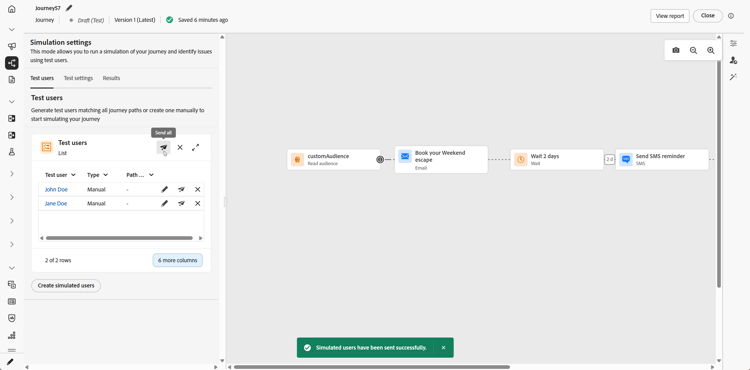Screen dimensions: 750x370
Task: Open Campaigns megaphone icon in sidebar
Action: click(11, 46)
